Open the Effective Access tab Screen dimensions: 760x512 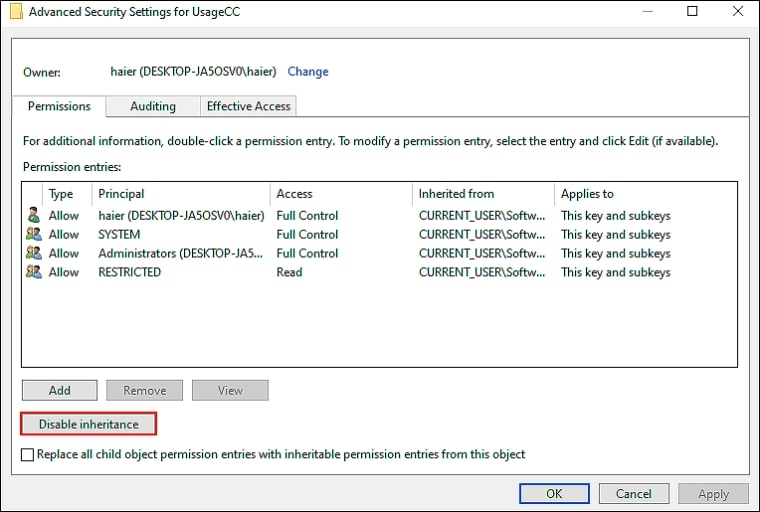249,106
